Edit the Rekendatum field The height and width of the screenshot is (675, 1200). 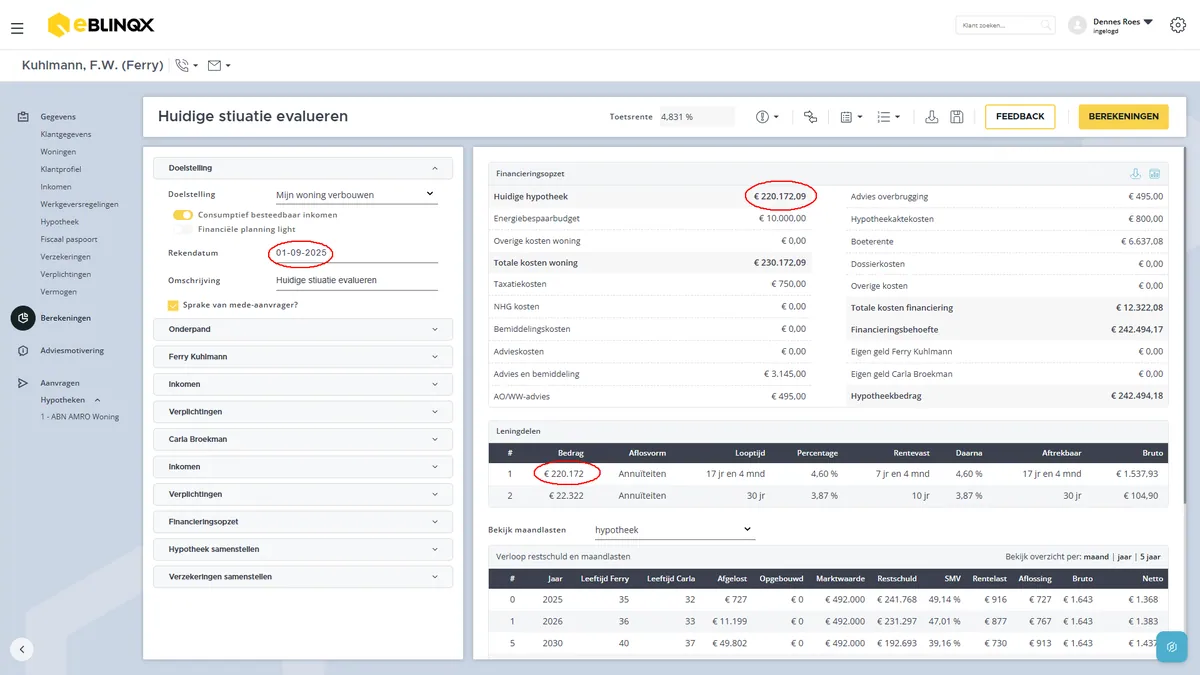point(357,253)
